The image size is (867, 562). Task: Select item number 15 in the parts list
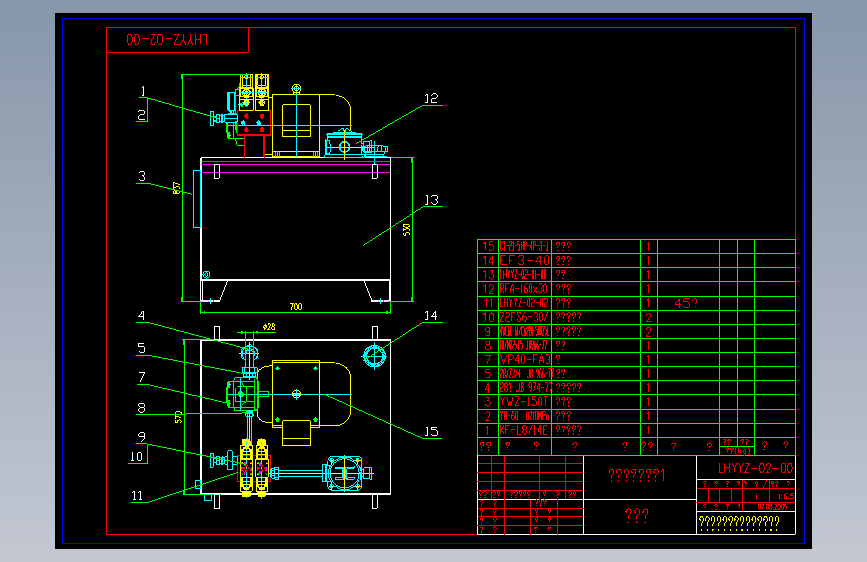488,246
